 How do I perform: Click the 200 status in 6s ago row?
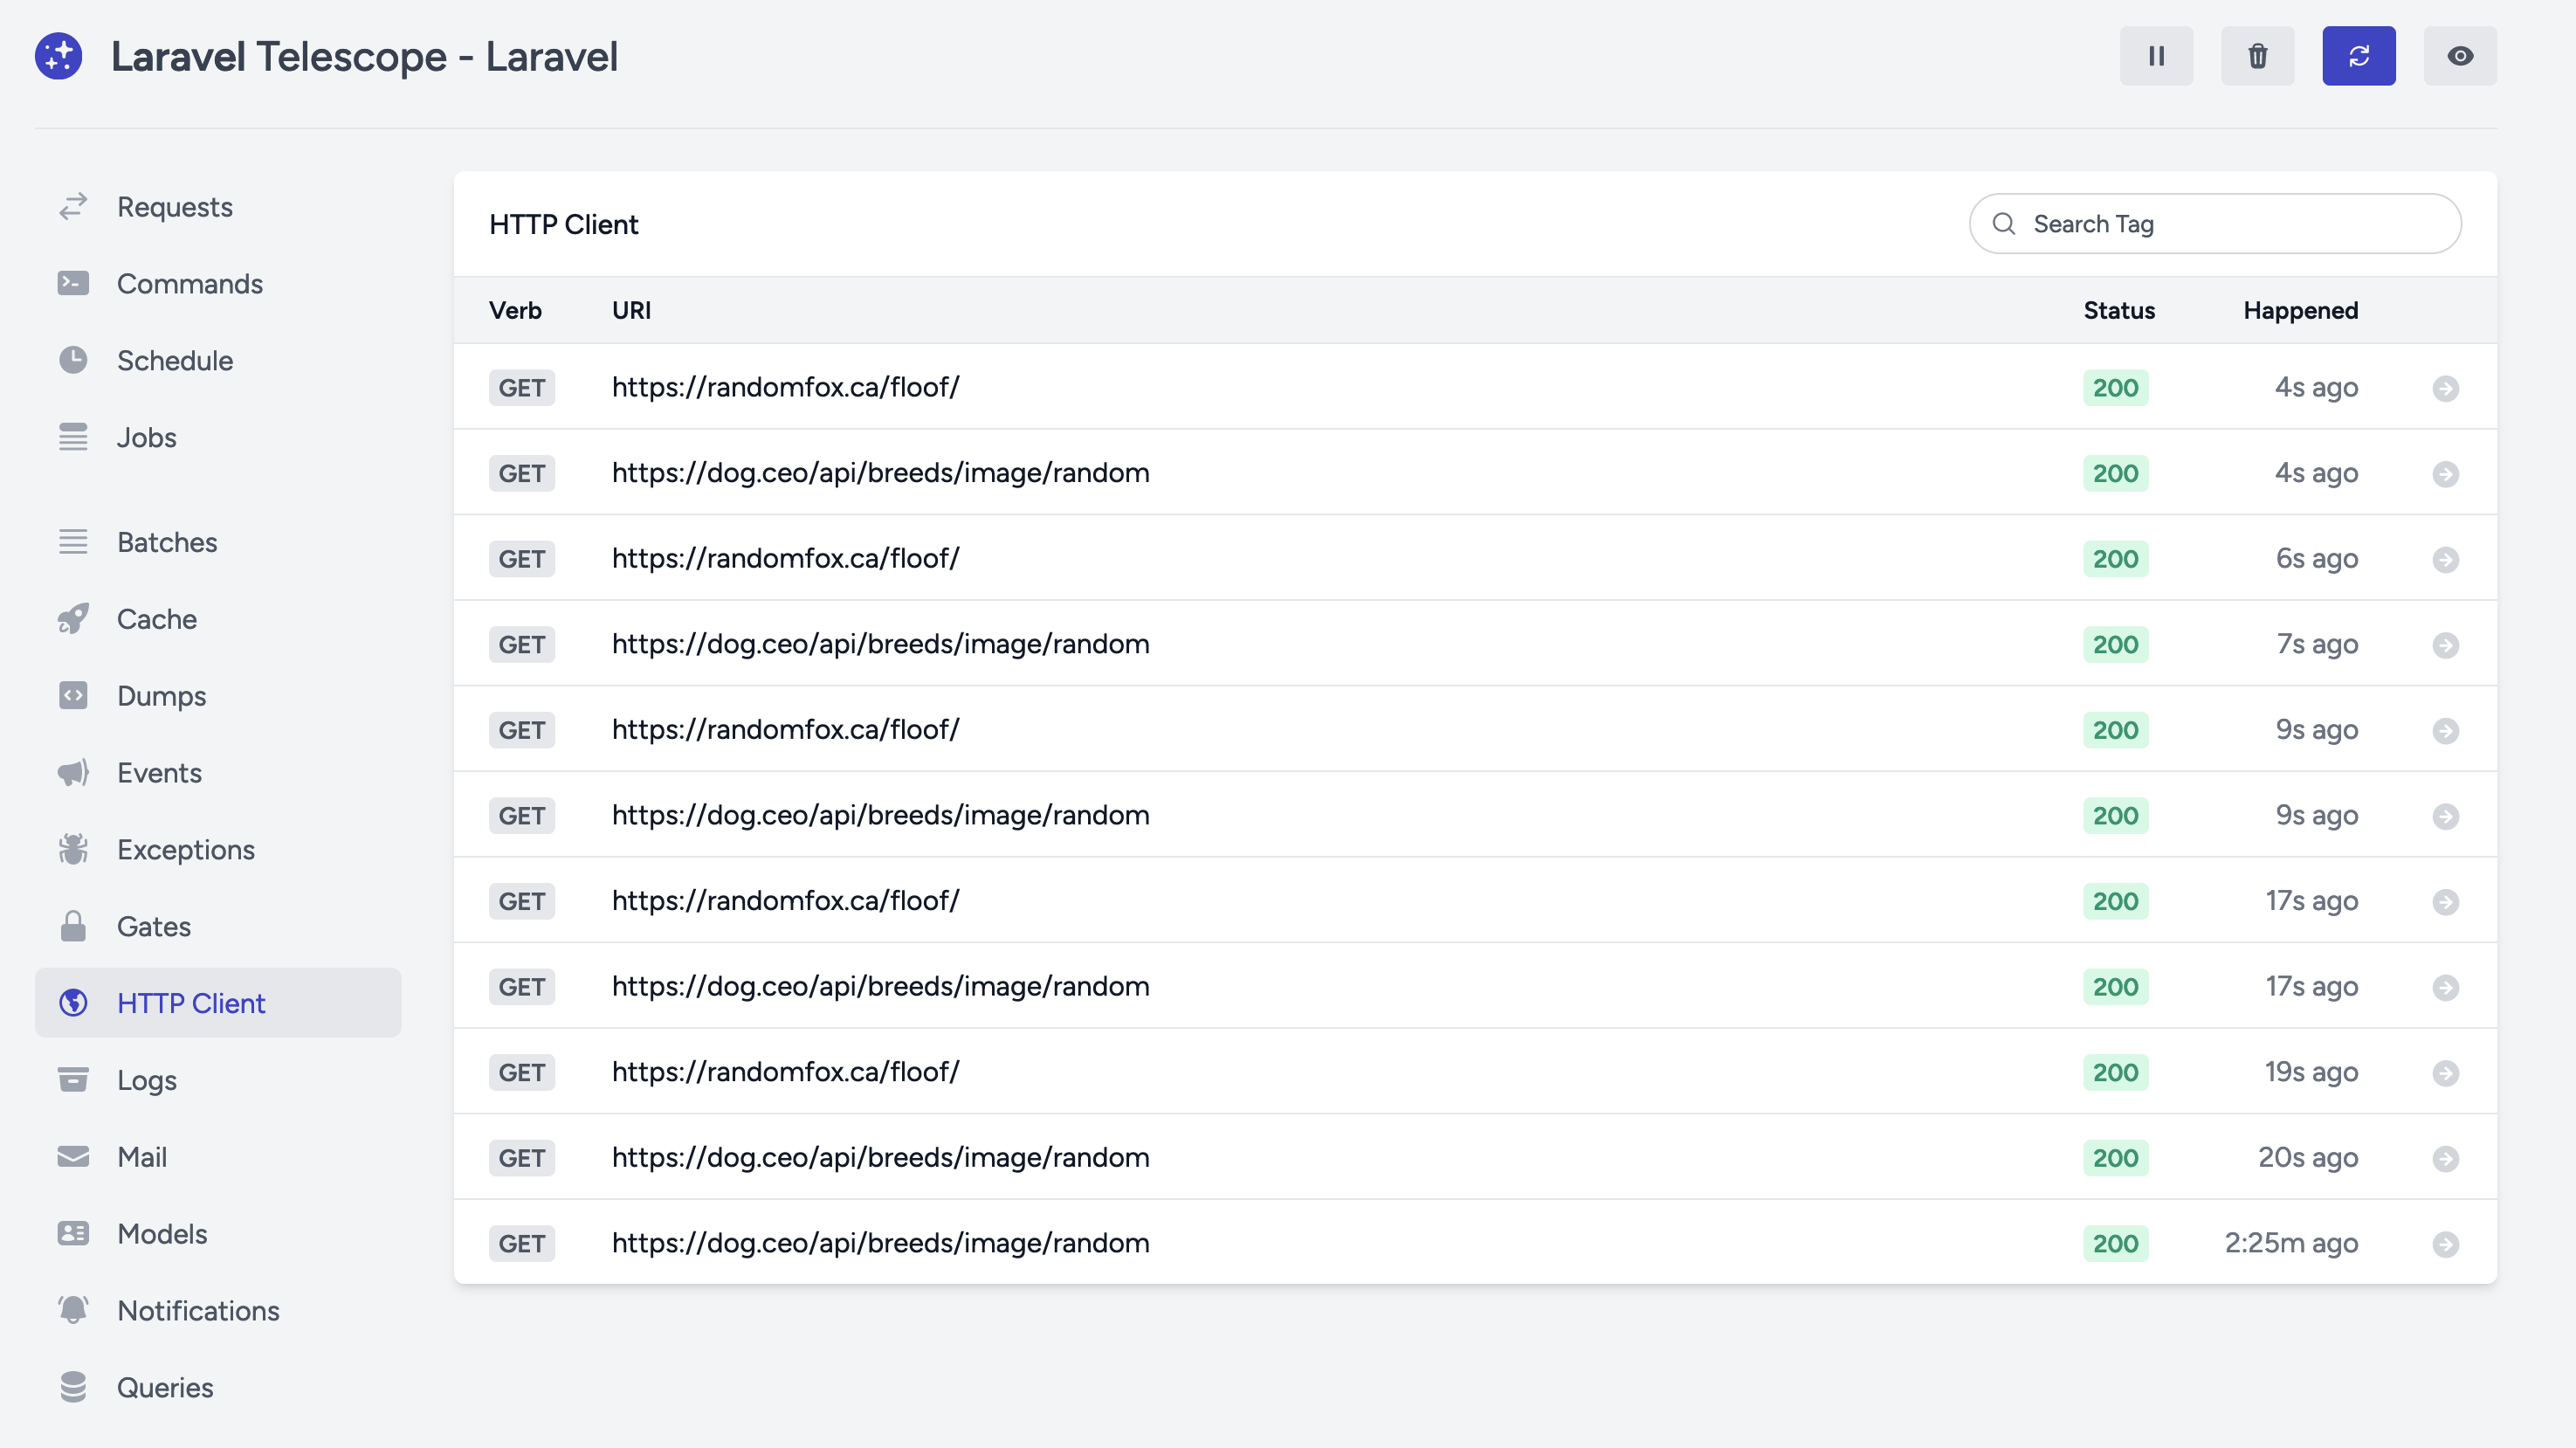[x=2116, y=559]
